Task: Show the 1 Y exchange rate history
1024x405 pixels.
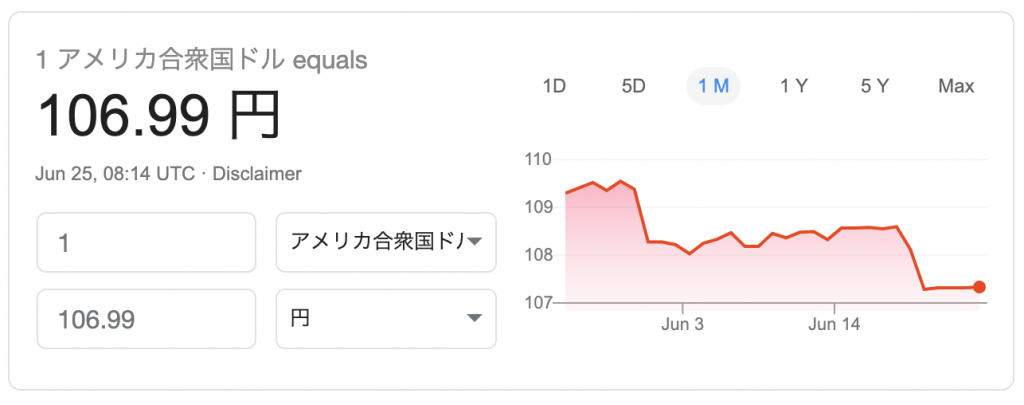Action: point(793,86)
